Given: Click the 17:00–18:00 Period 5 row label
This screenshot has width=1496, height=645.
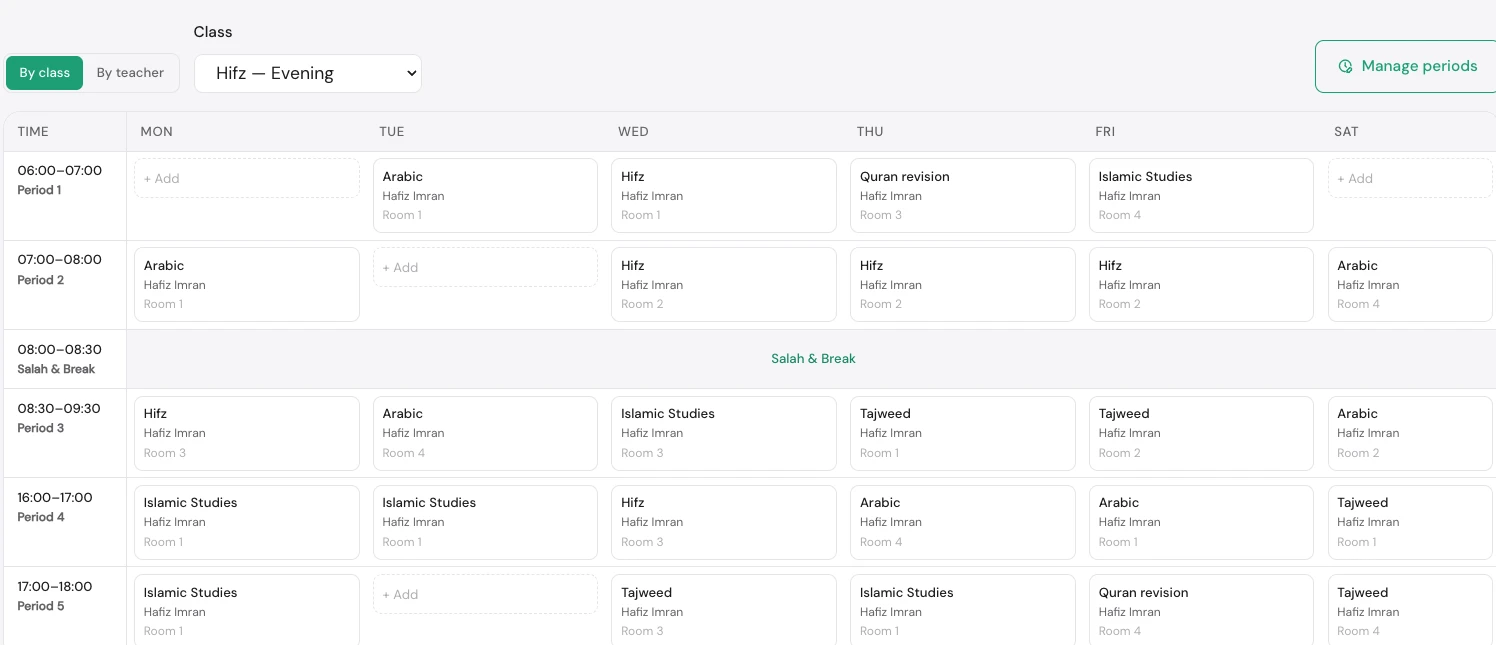Looking at the screenshot, I should (x=55, y=596).
